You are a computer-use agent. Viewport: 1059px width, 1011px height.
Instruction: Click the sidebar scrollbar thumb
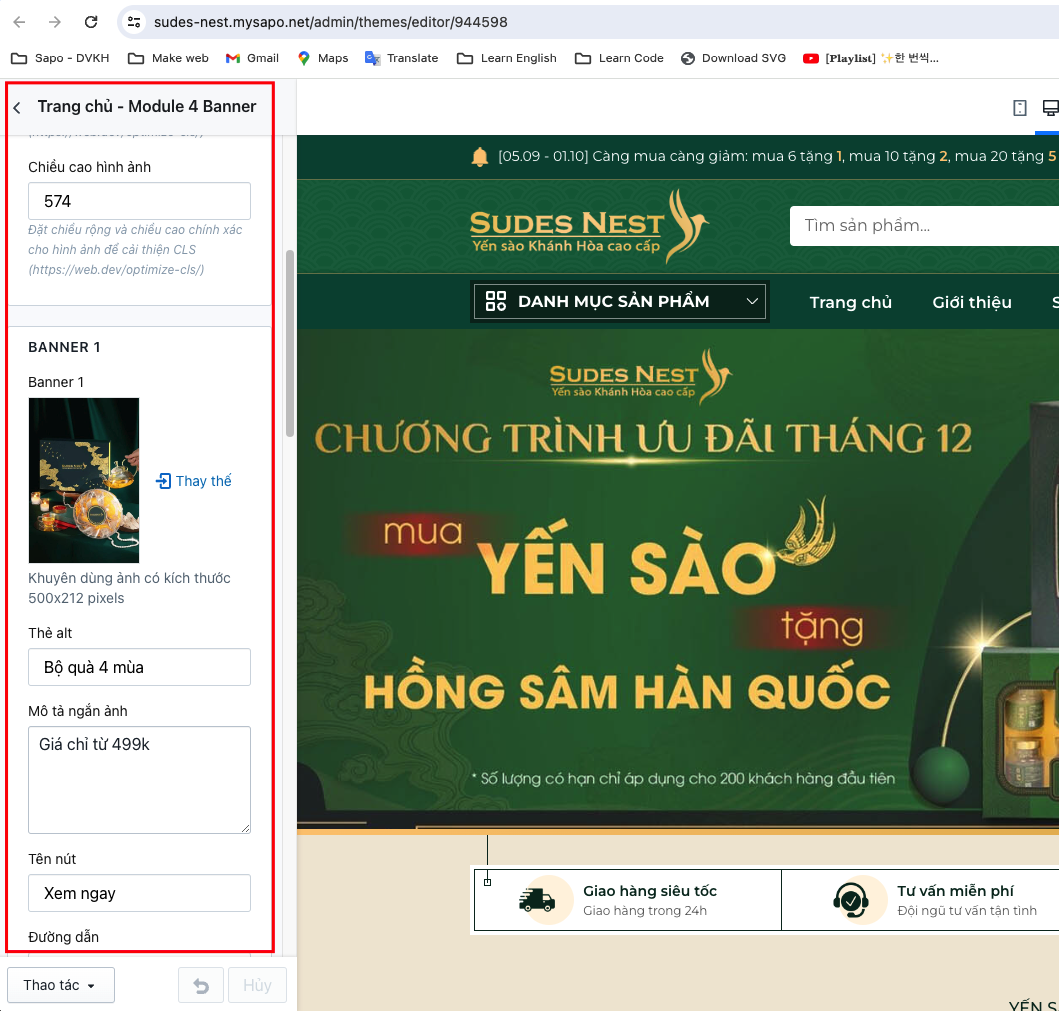tap(290, 344)
